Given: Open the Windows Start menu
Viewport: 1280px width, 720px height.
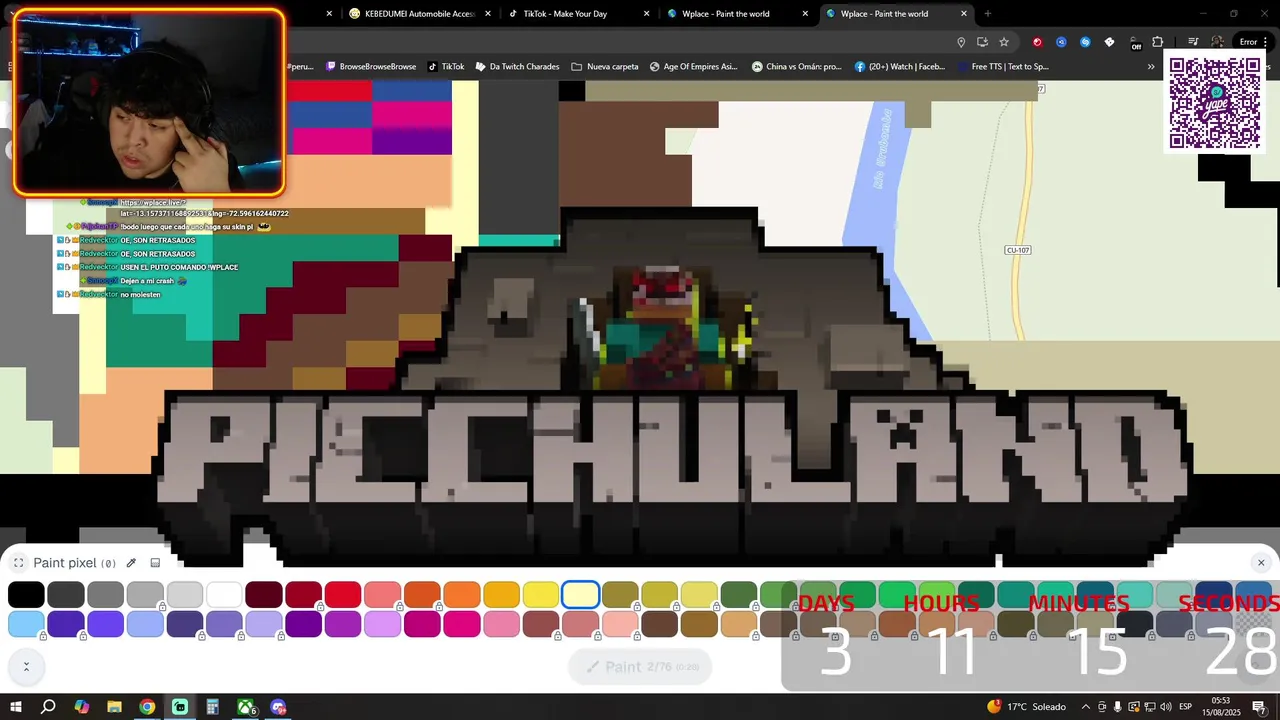Looking at the screenshot, I should click(x=15, y=707).
